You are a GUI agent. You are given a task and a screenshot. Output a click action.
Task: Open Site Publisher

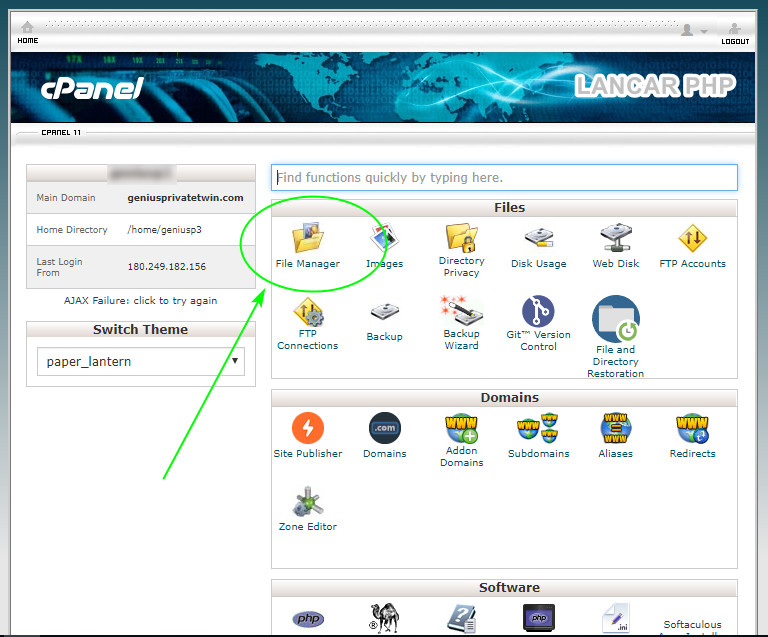tap(308, 435)
